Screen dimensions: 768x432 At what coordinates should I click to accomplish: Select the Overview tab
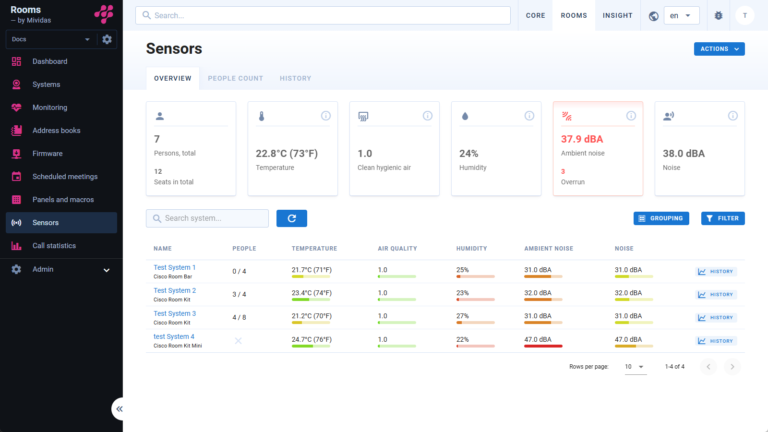tap(172, 78)
